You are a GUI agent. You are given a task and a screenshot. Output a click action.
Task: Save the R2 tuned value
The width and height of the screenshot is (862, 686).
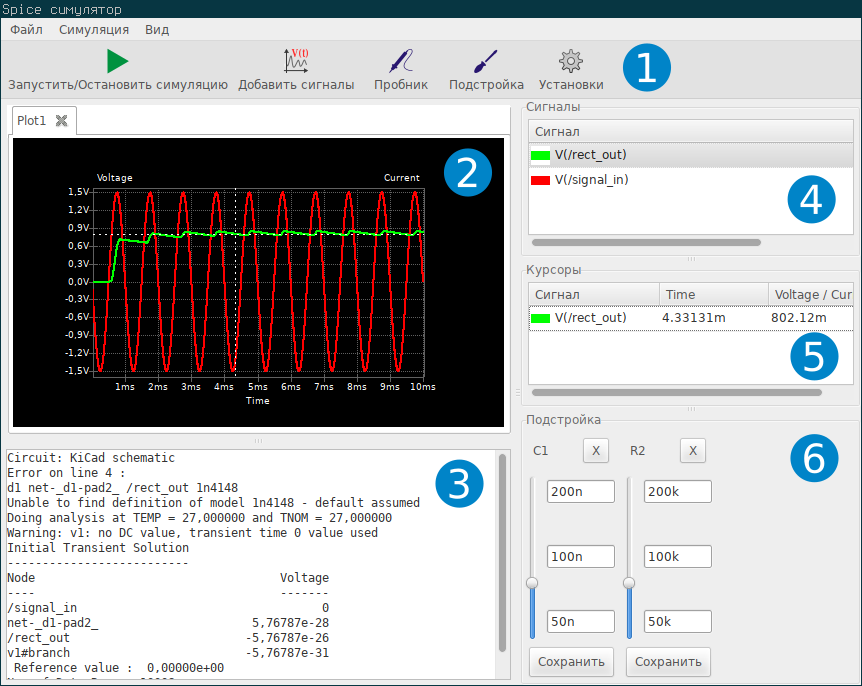(x=668, y=661)
